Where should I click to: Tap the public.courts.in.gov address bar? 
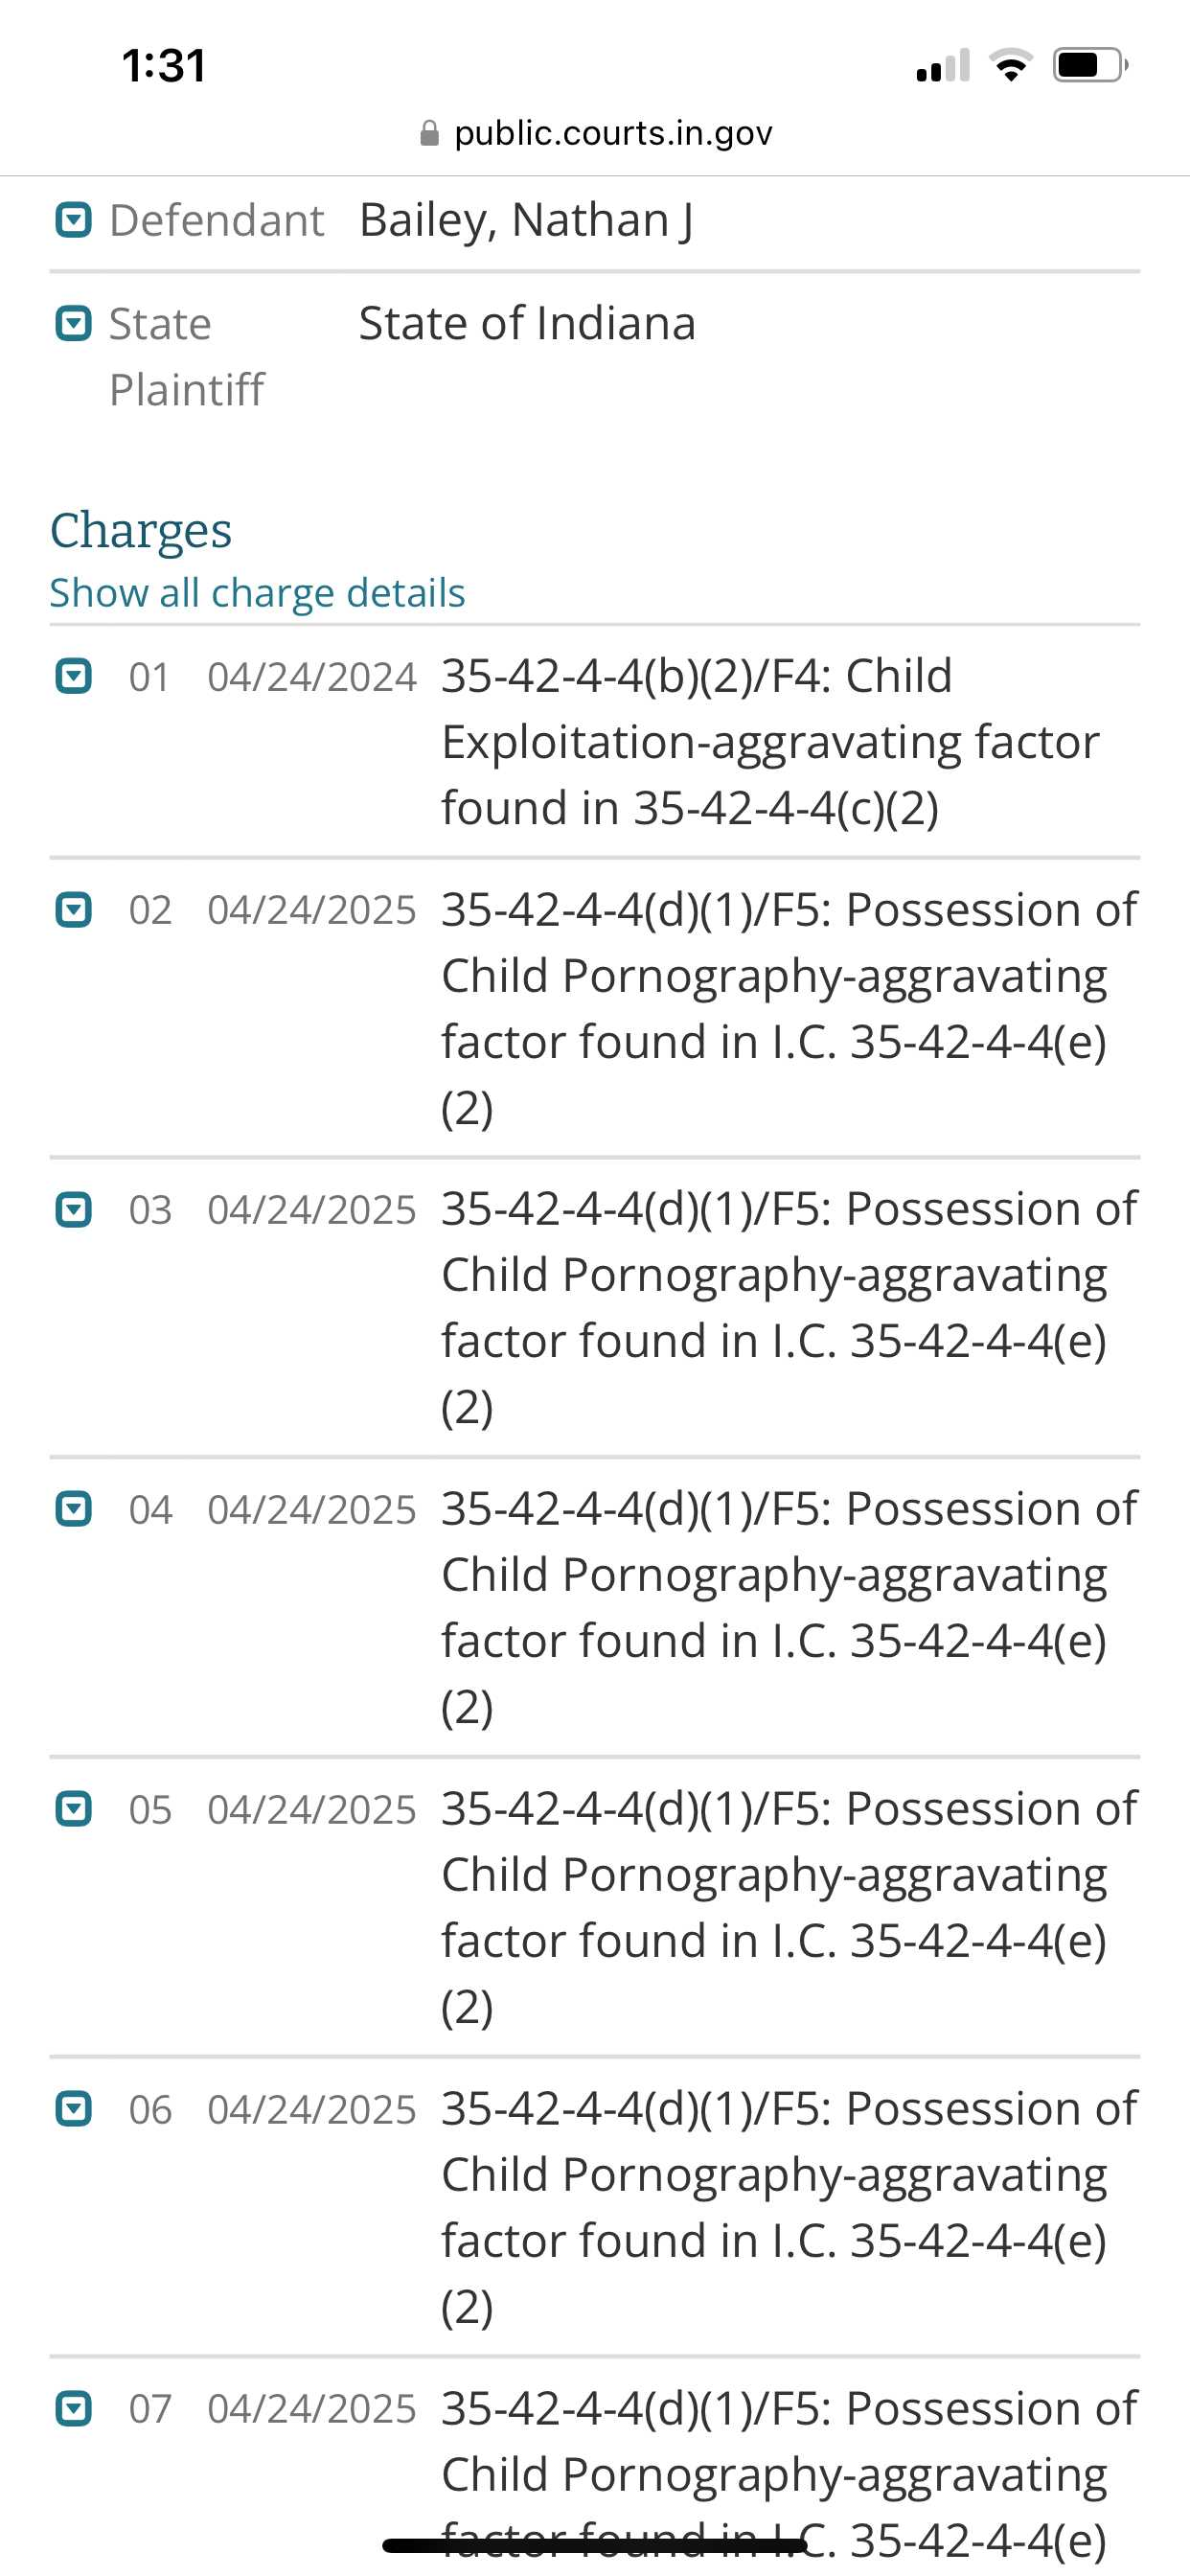point(596,133)
